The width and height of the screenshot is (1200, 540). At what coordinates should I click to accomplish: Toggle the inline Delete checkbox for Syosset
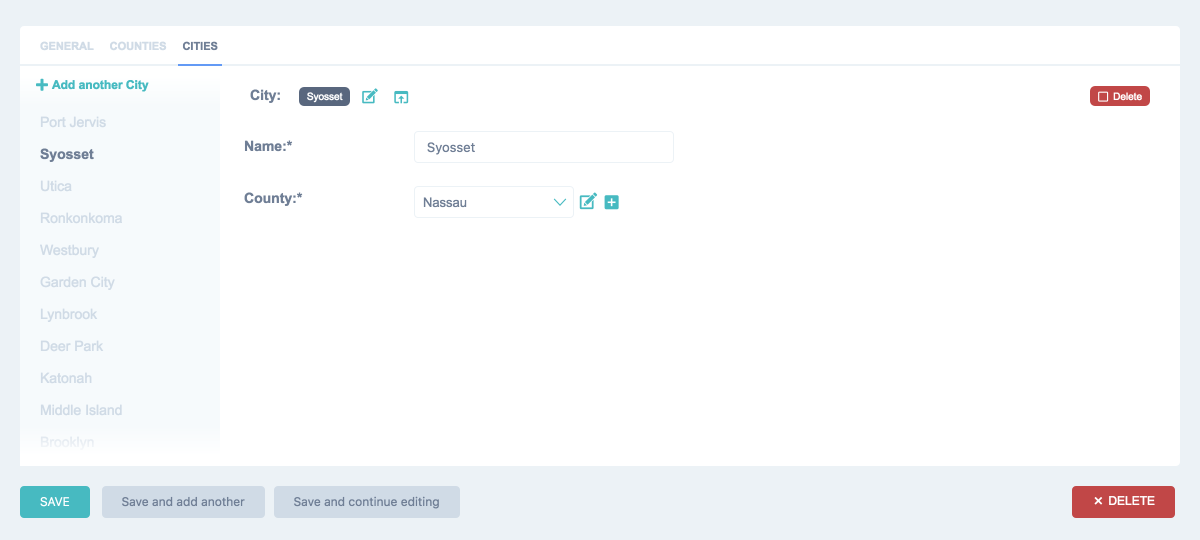(1103, 97)
